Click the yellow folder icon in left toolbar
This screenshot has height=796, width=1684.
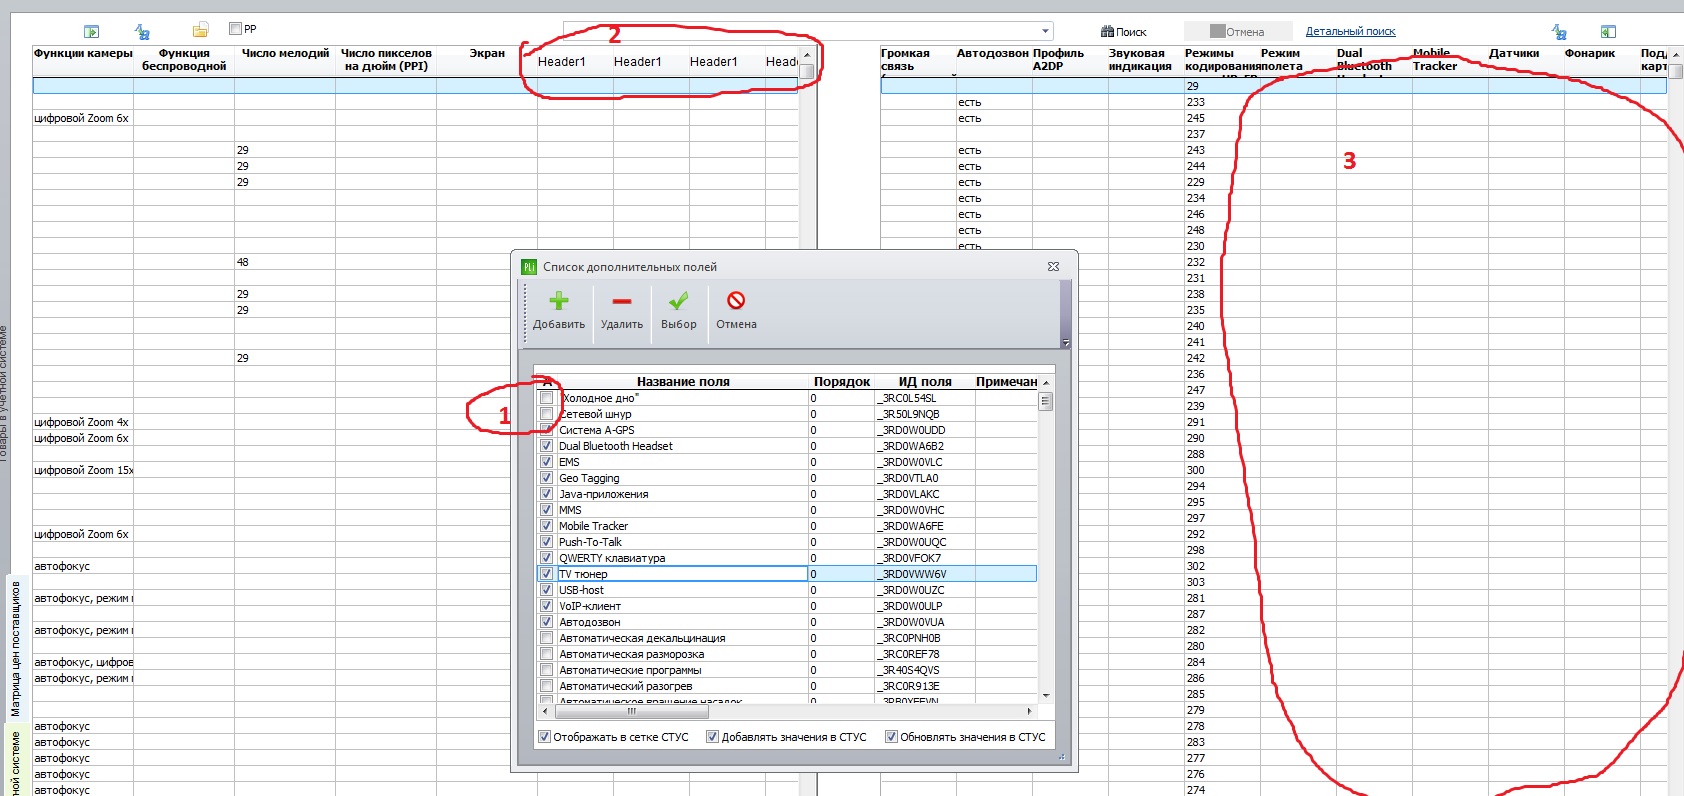point(201,30)
